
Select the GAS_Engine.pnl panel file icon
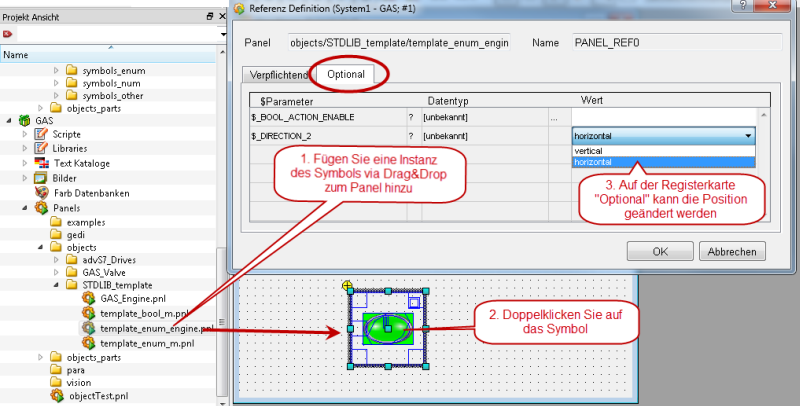[x=89, y=298]
